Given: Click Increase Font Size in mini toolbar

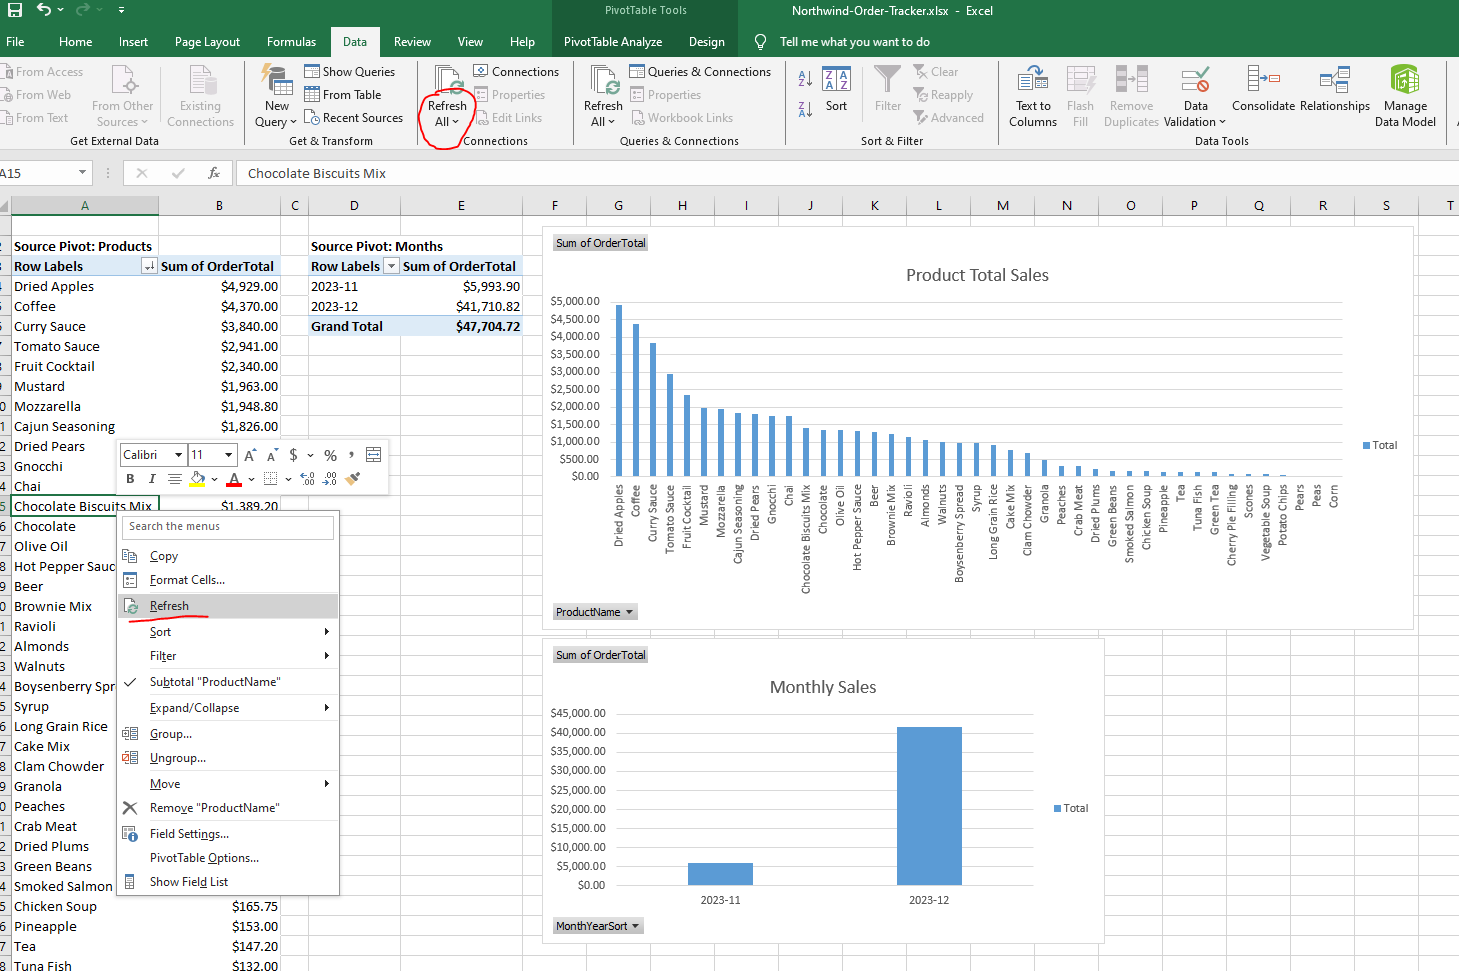Looking at the screenshot, I should pyautogui.click(x=250, y=455).
